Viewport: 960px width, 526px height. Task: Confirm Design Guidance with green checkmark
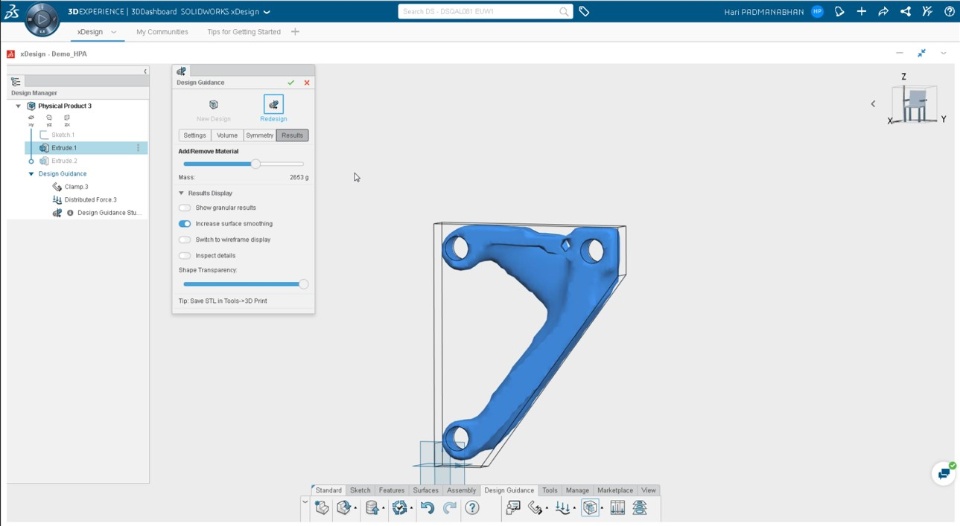(291, 83)
